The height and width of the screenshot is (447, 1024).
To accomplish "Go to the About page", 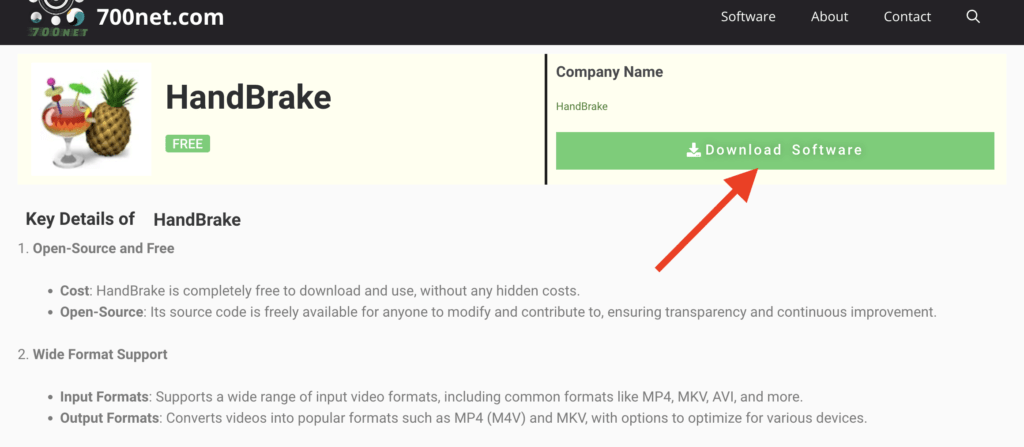I will pos(829,17).
